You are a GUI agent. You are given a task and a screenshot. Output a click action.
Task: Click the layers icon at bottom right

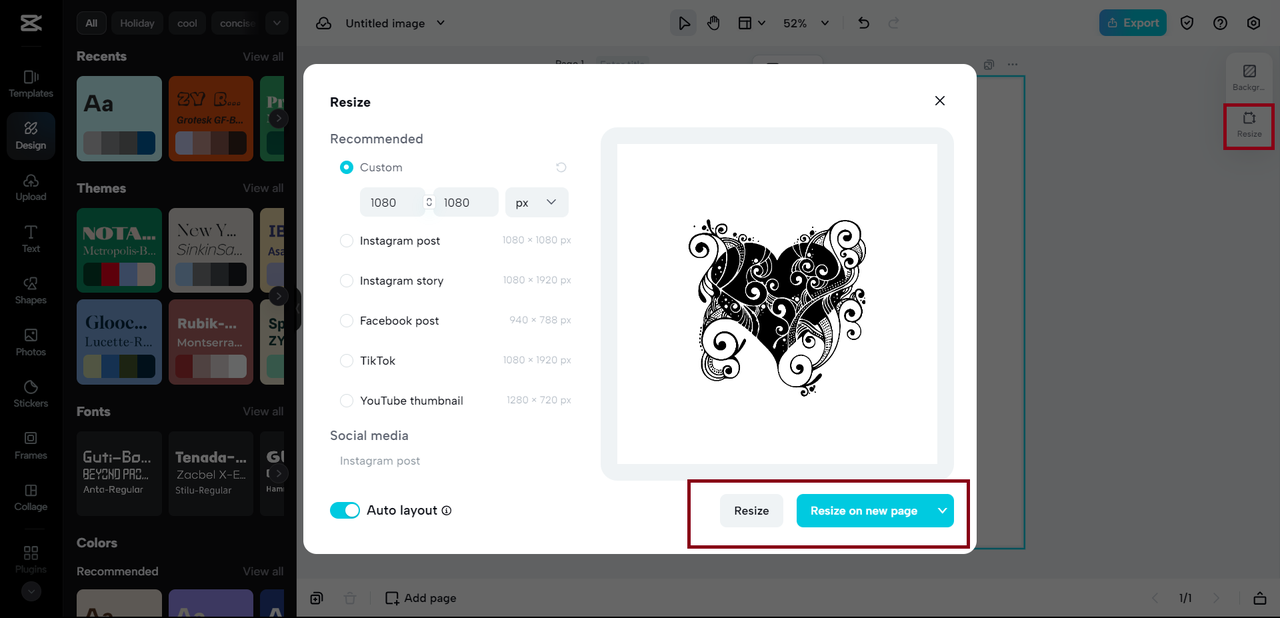coord(1260,598)
